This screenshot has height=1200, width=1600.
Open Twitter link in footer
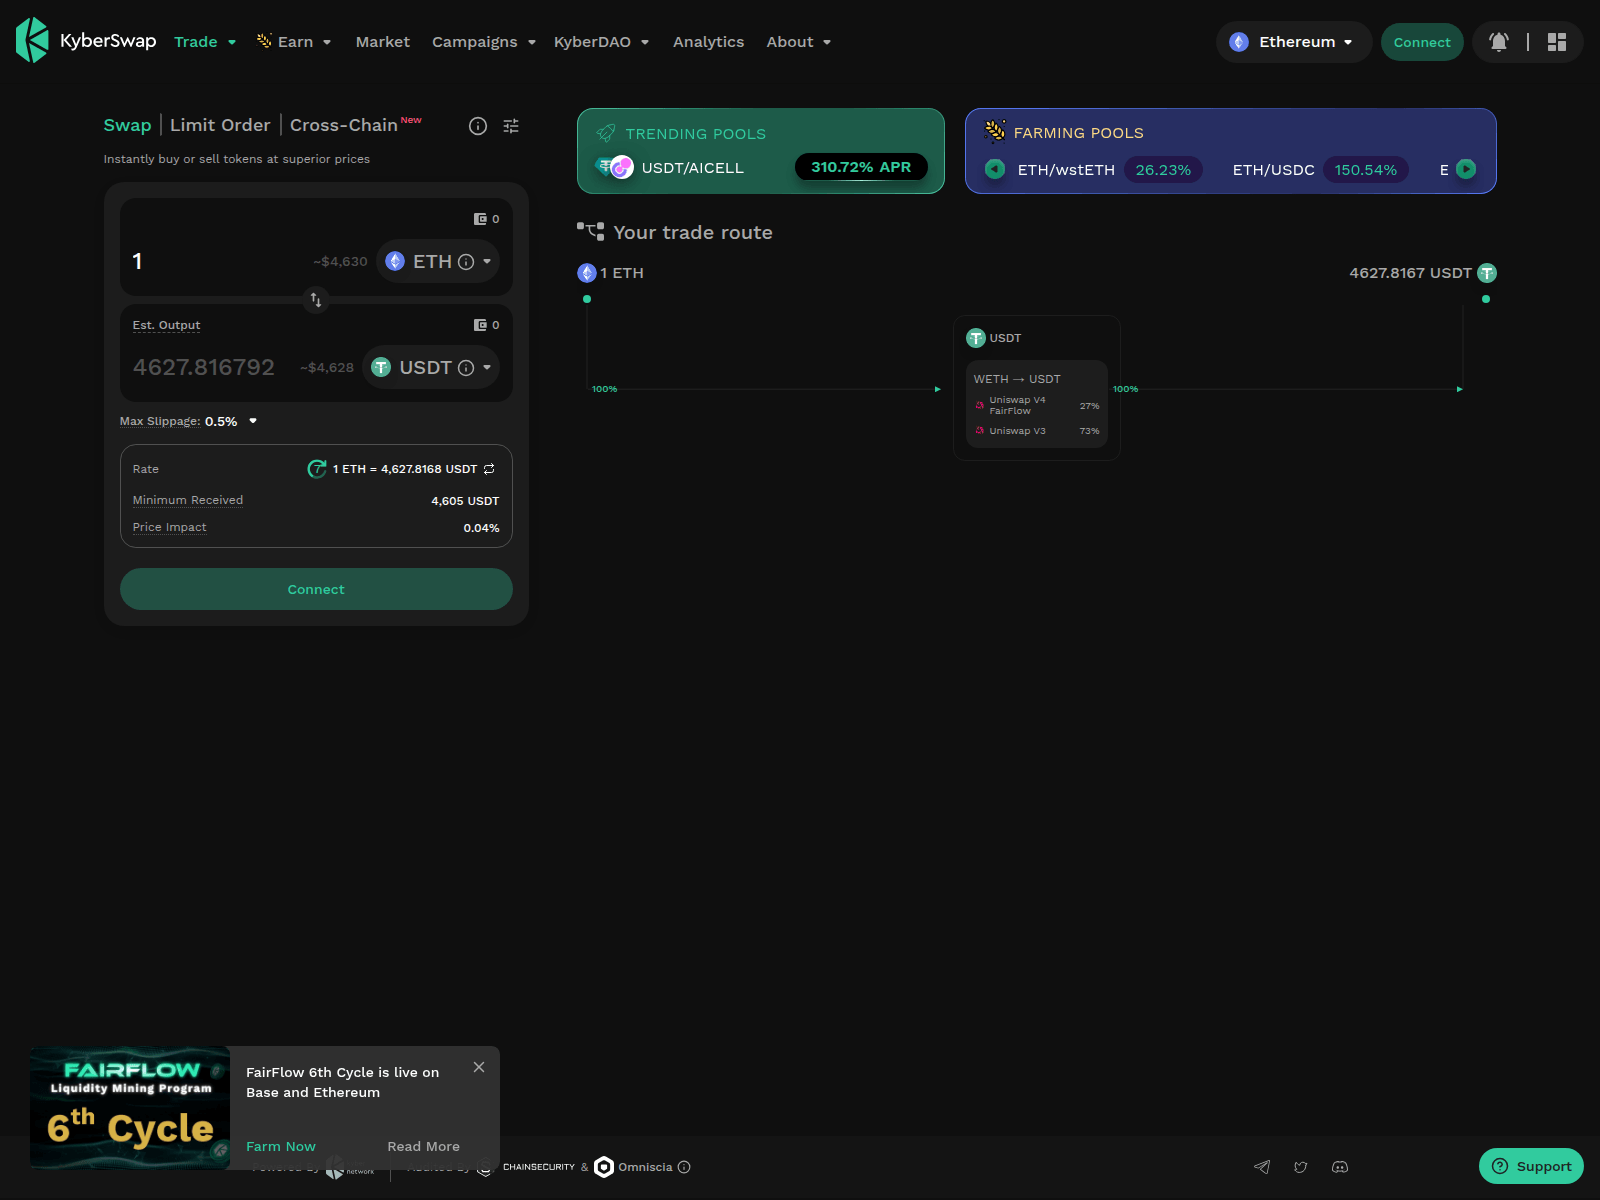tap(1301, 1167)
